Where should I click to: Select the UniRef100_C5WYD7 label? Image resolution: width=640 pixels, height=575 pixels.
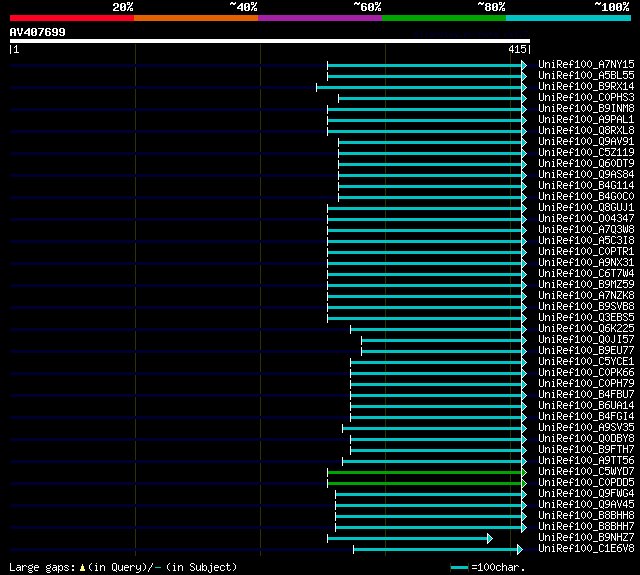586,472
